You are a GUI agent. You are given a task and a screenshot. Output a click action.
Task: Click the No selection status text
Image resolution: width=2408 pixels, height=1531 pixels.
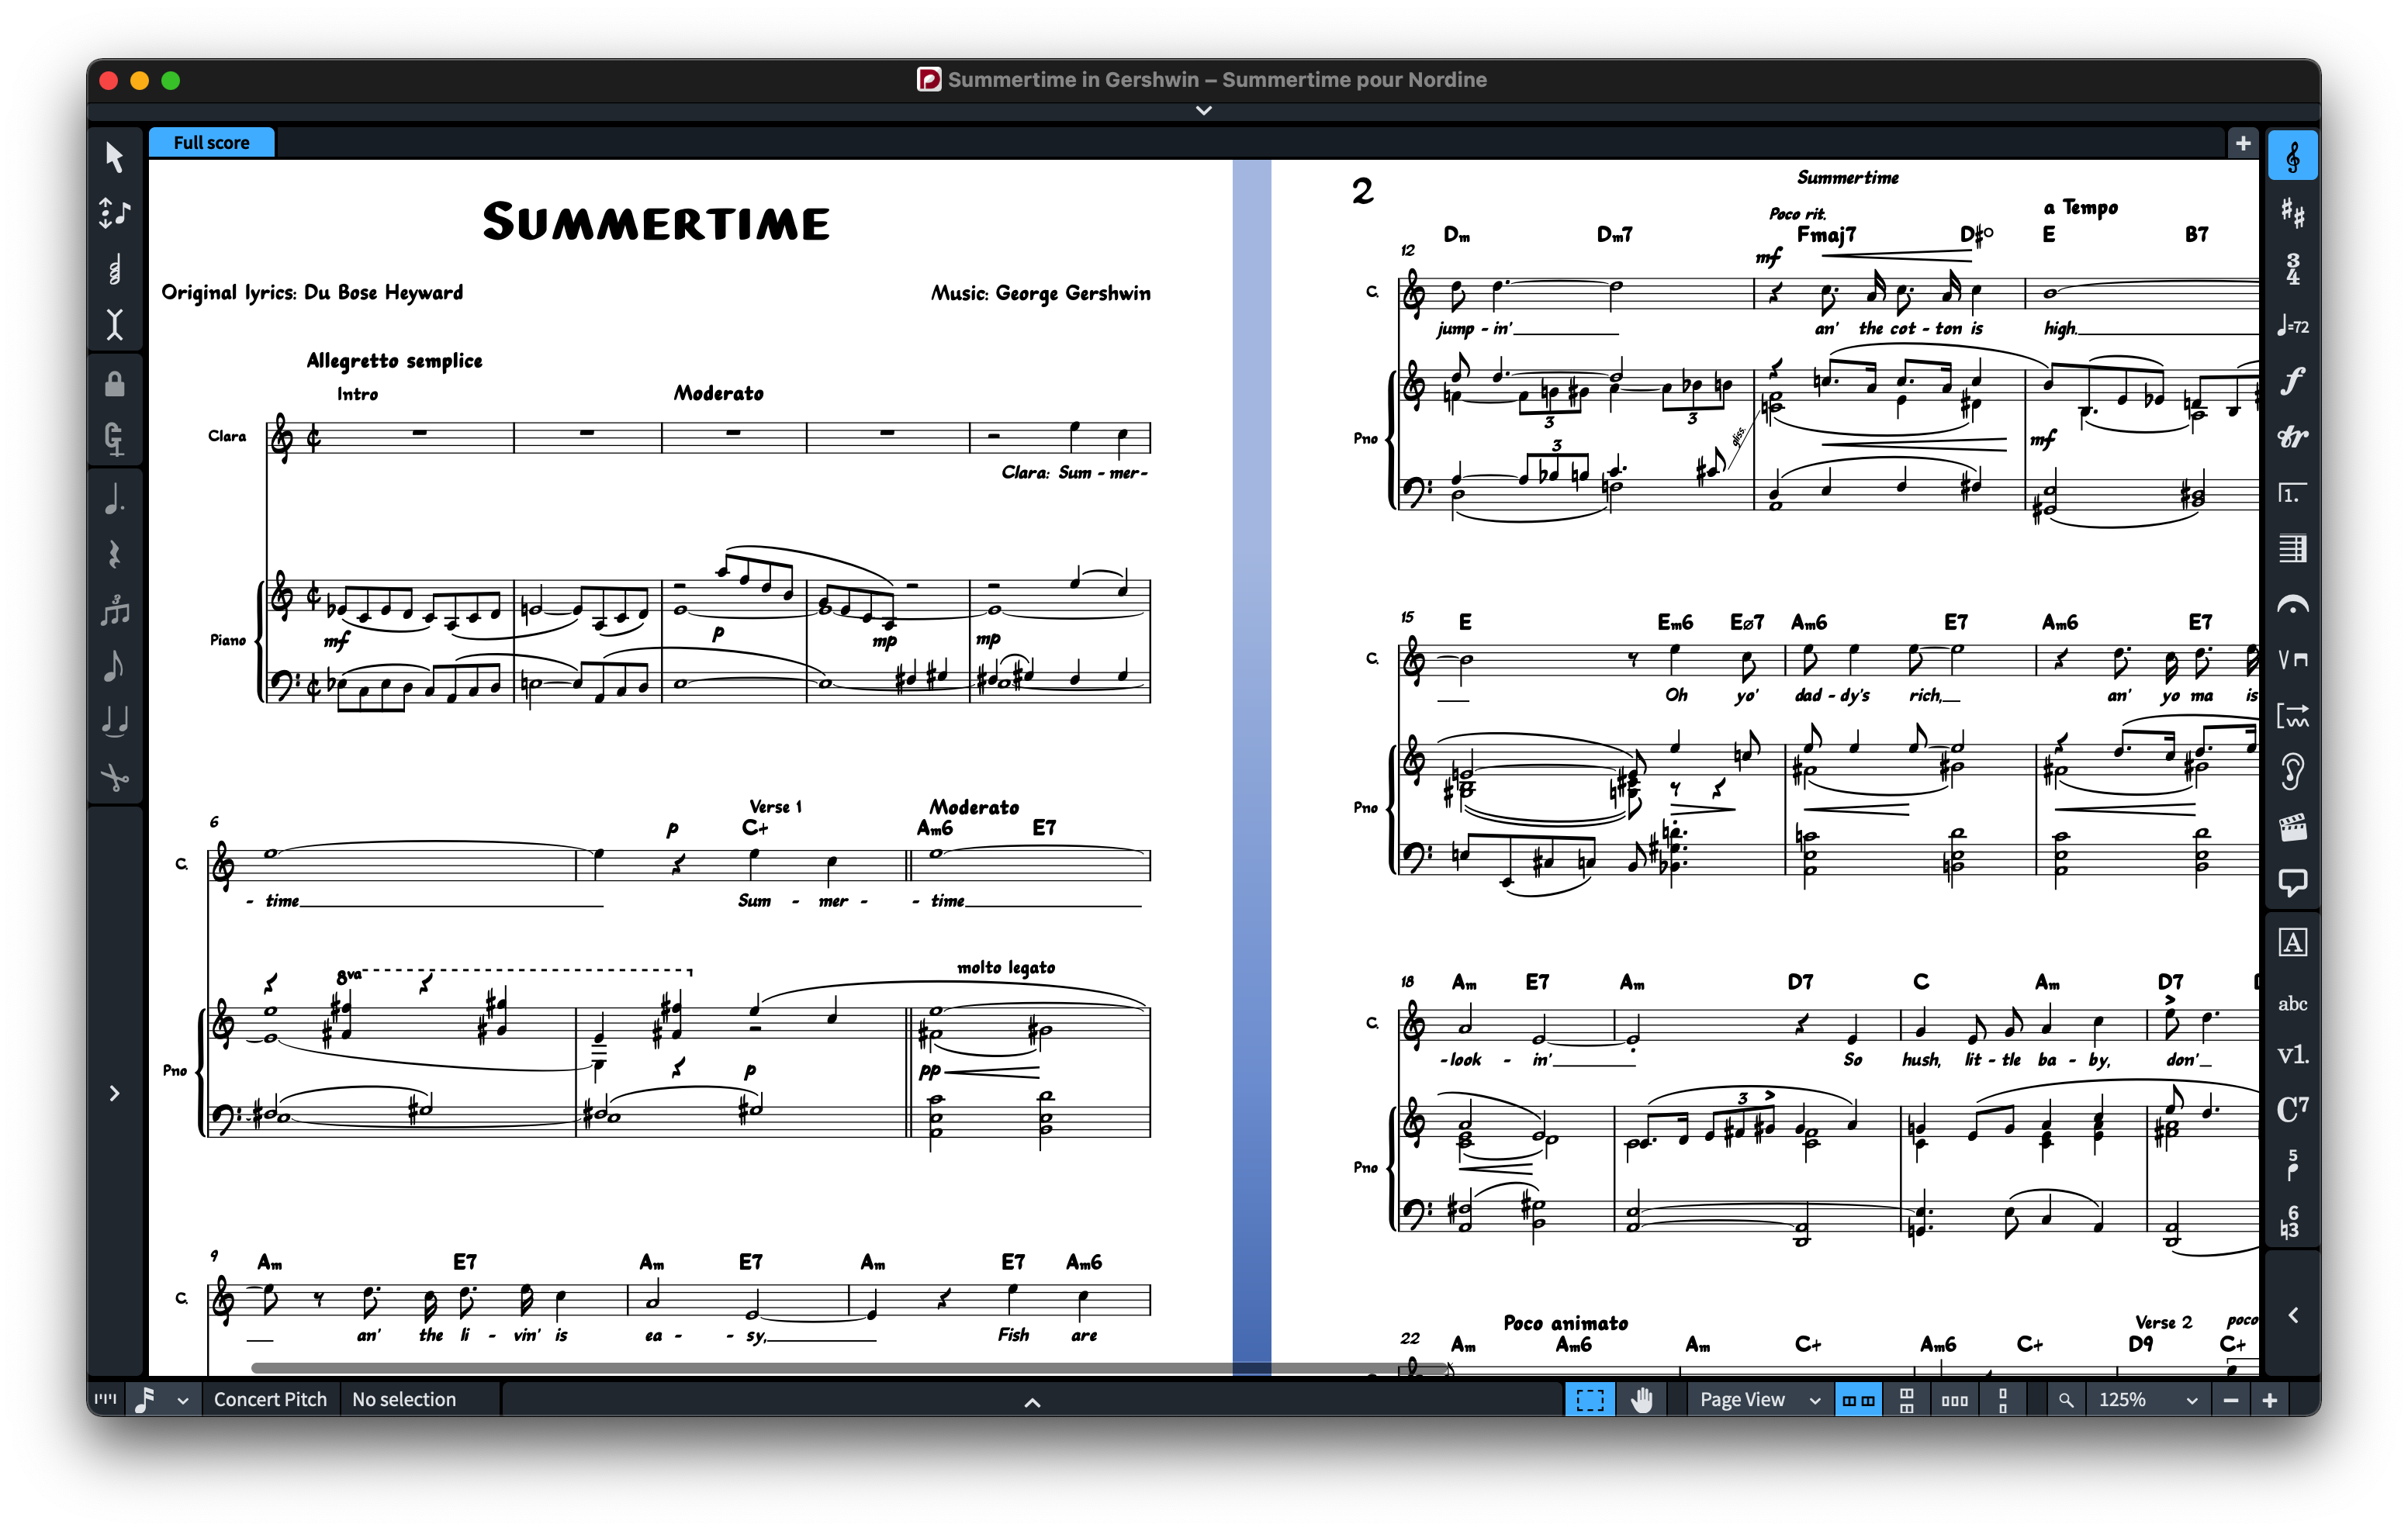(404, 1399)
